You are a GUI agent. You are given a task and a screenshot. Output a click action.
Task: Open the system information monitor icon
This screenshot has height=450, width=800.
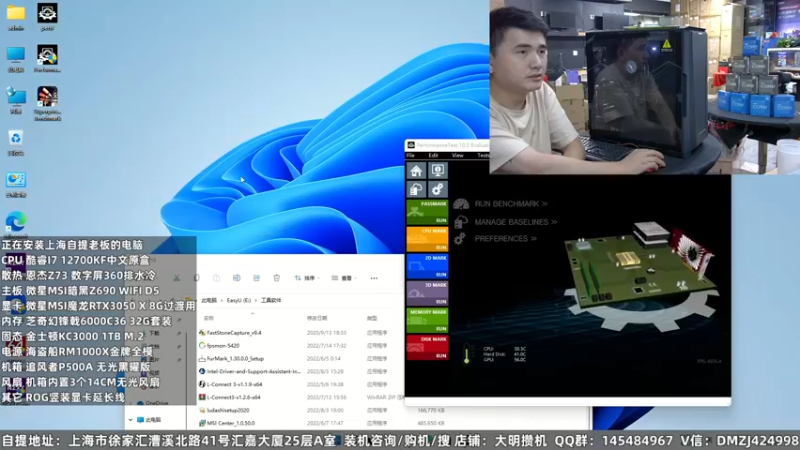click(x=438, y=170)
